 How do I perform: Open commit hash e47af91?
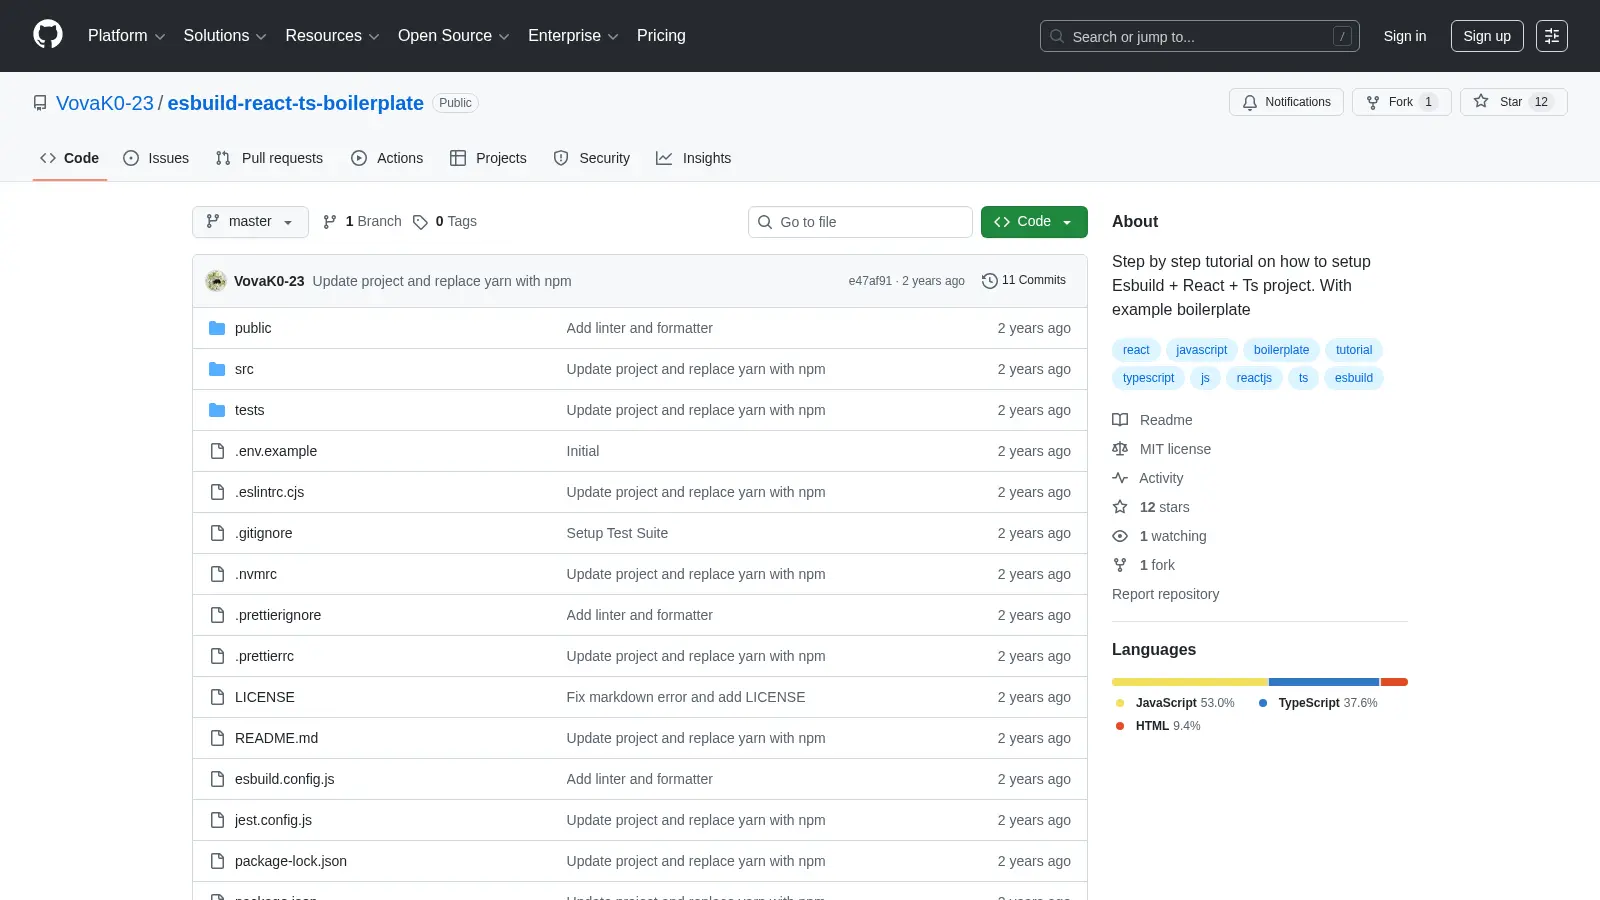pos(870,281)
